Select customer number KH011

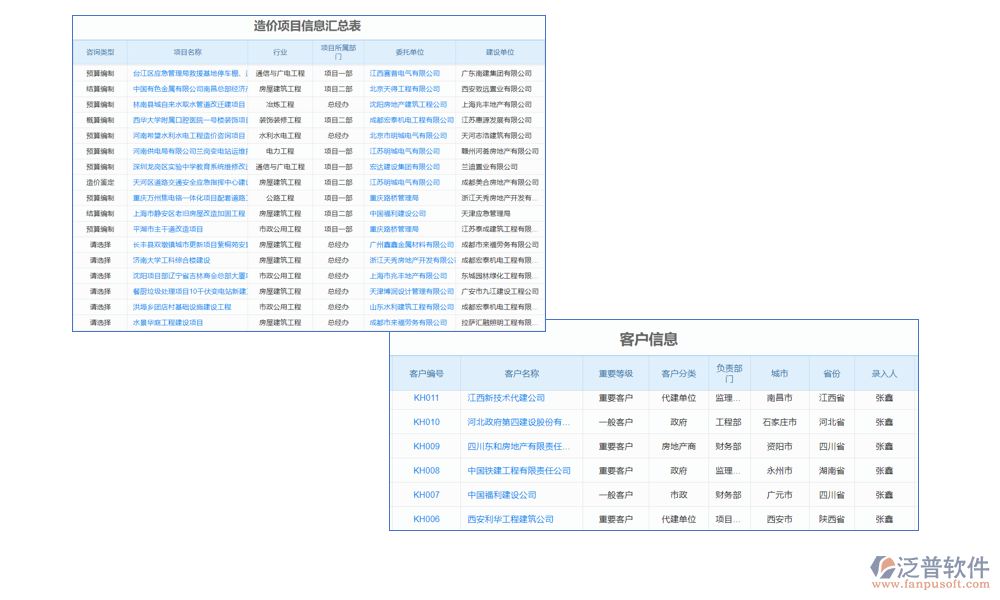424,398
